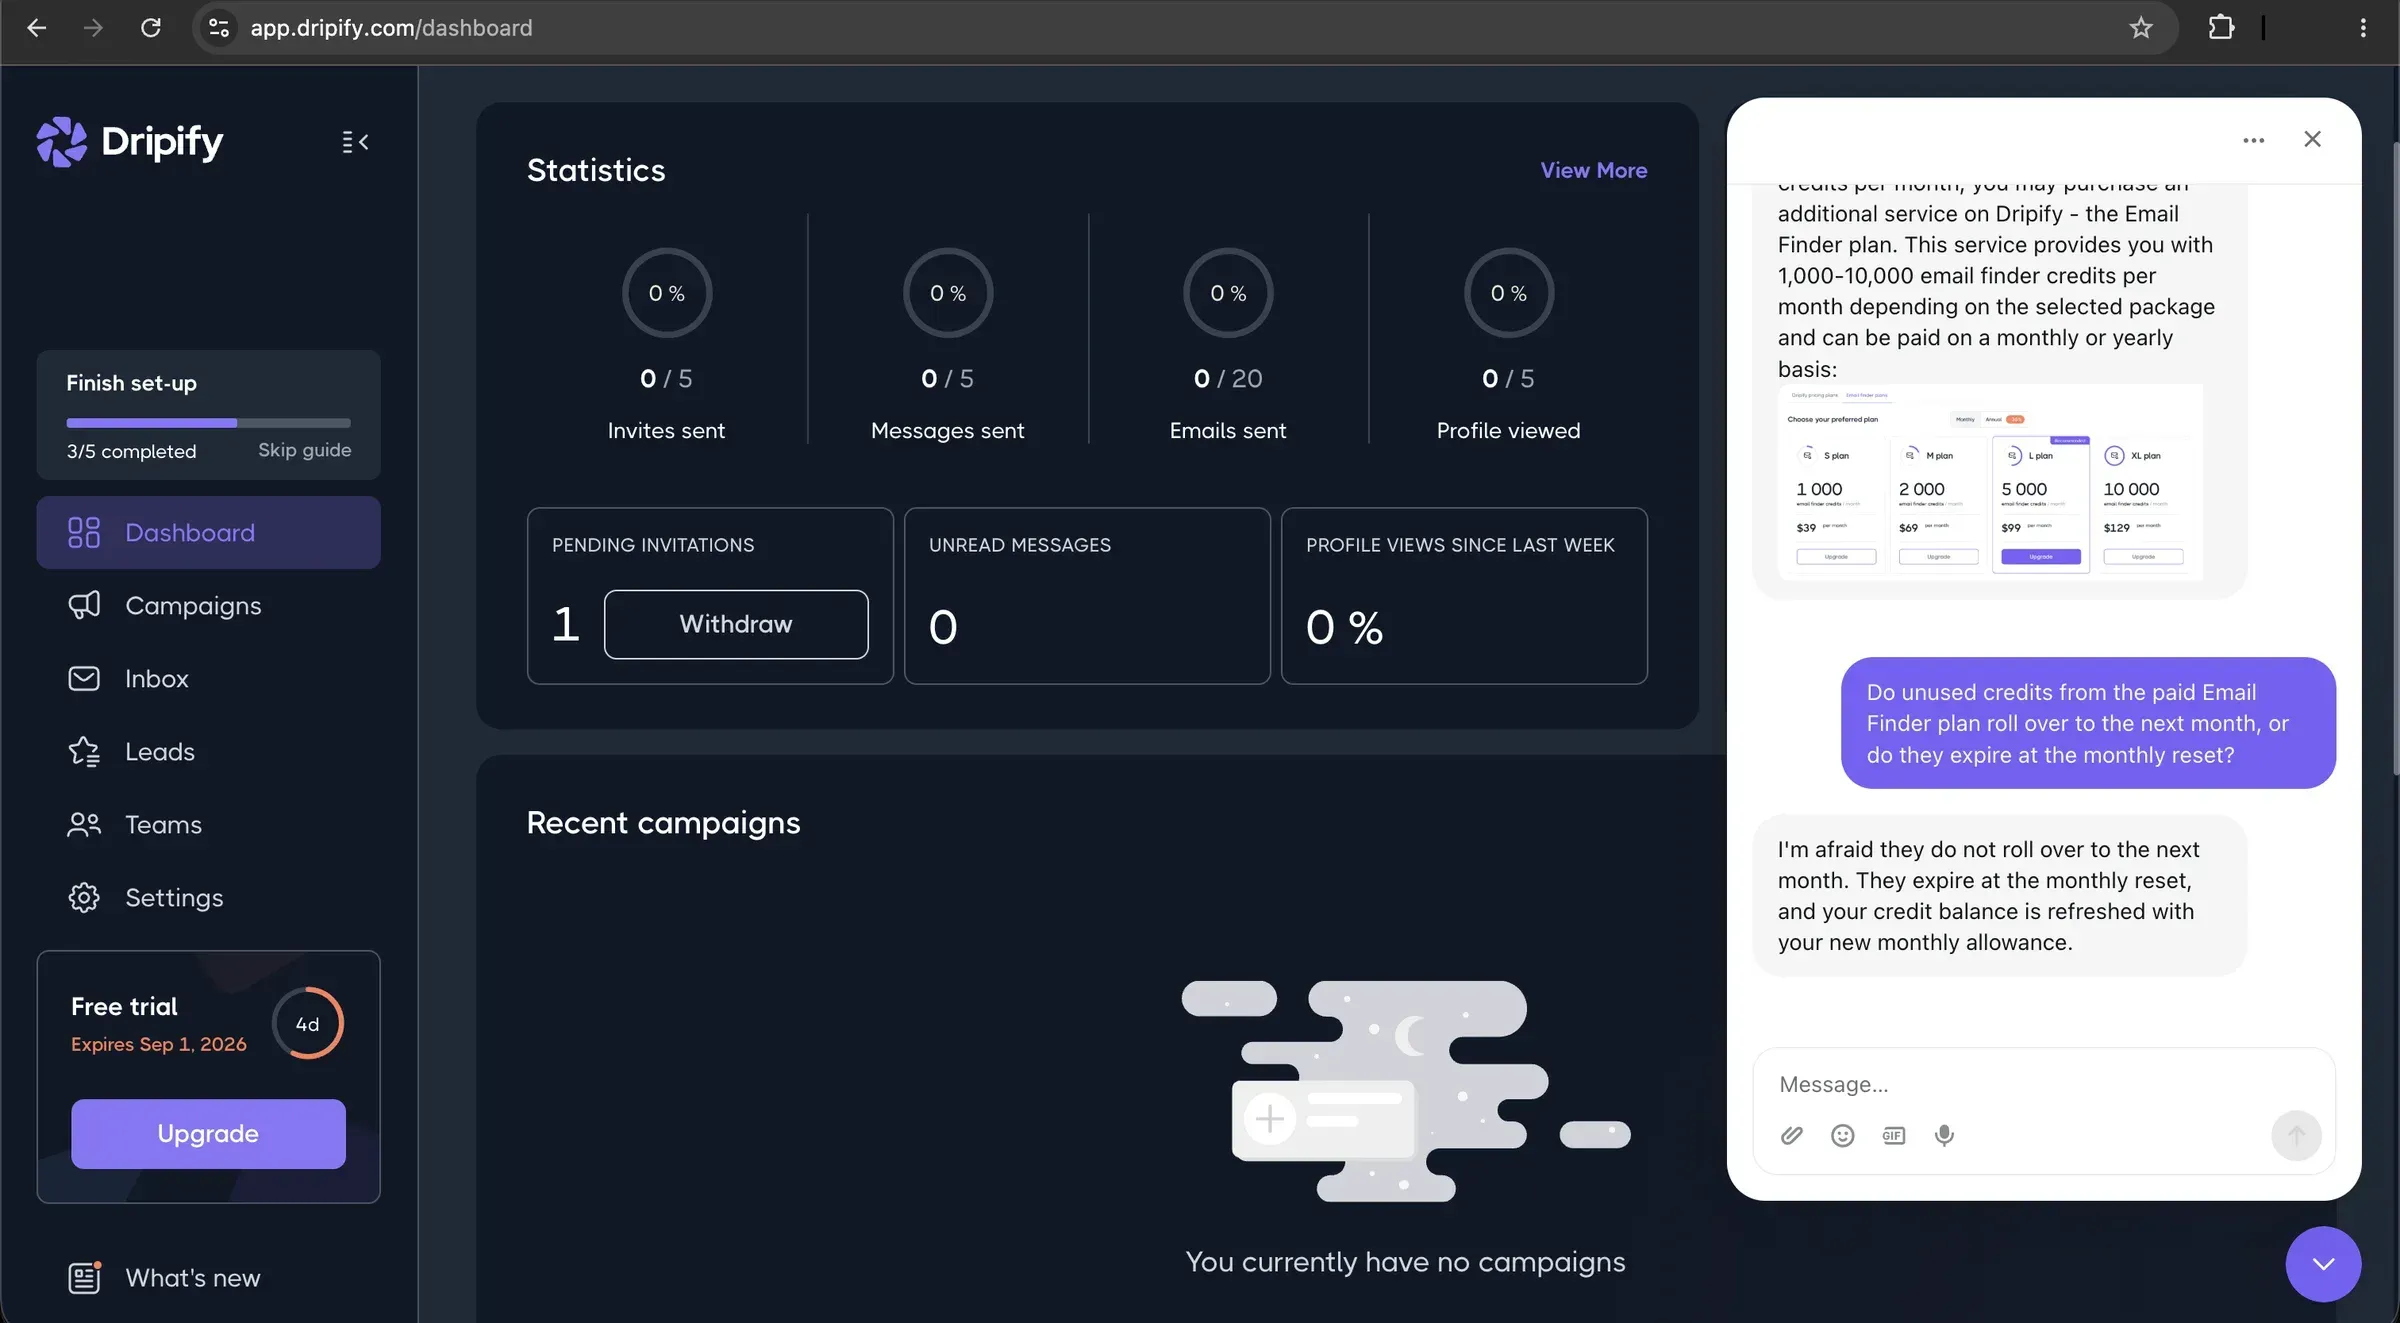Send the chat message with the arrow button
This screenshot has width=2400, height=1323.
tap(2296, 1135)
